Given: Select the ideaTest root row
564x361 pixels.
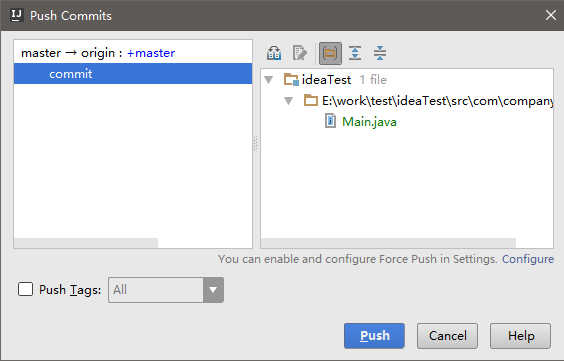Looking at the screenshot, I should [x=407, y=79].
